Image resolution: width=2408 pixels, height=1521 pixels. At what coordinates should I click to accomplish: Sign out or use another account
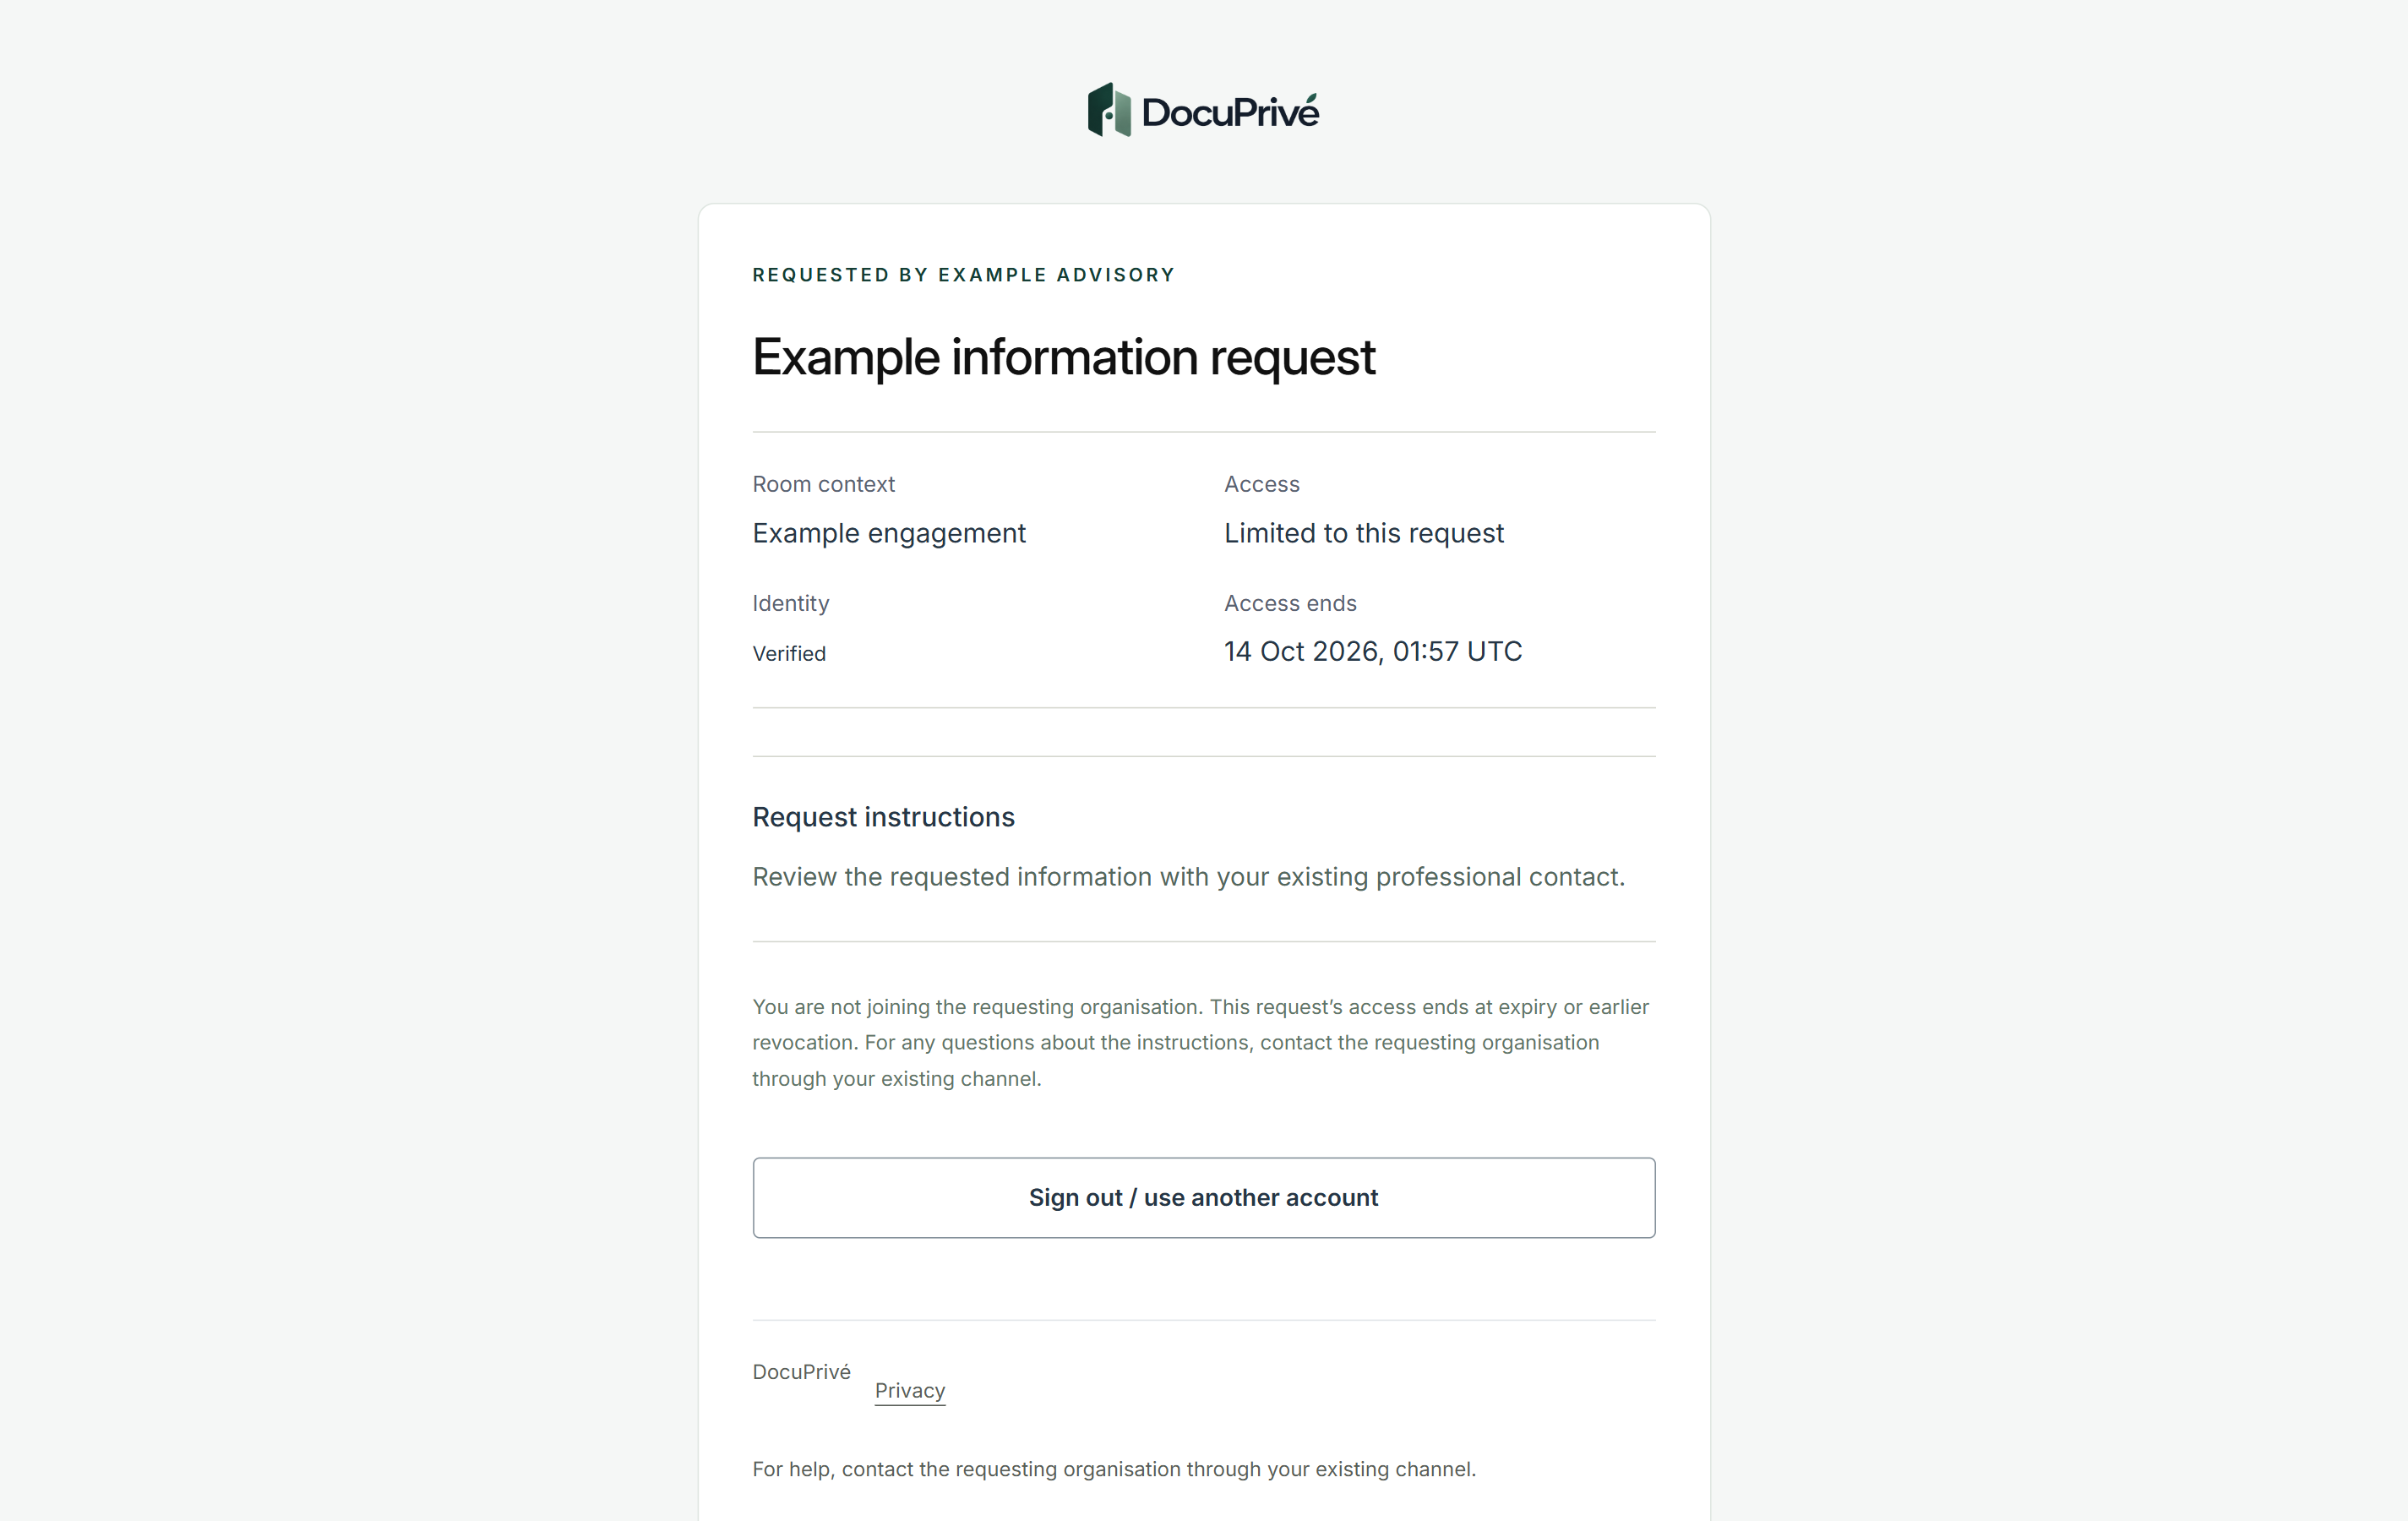[1204, 1198]
